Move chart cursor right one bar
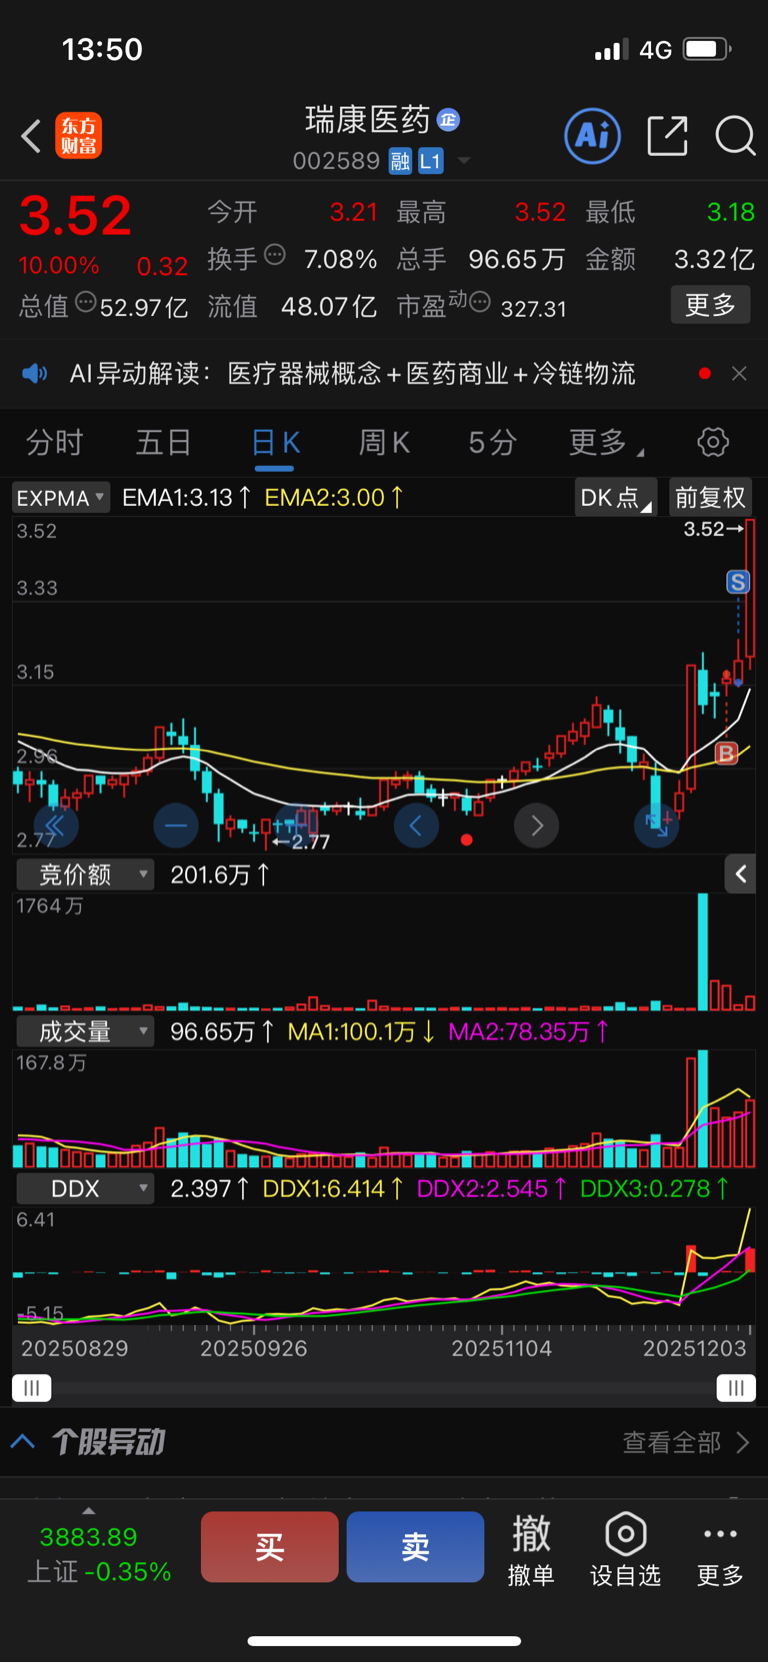768x1663 pixels. point(537,825)
